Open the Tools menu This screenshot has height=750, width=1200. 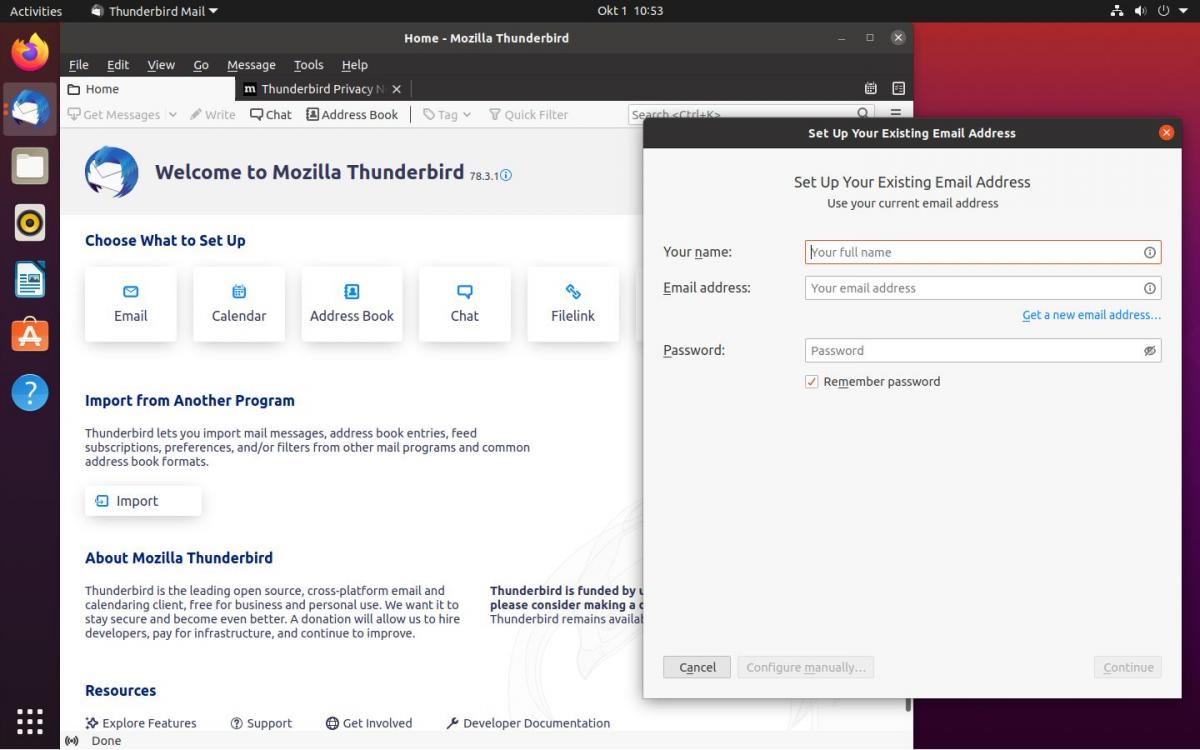[x=308, y=65]
